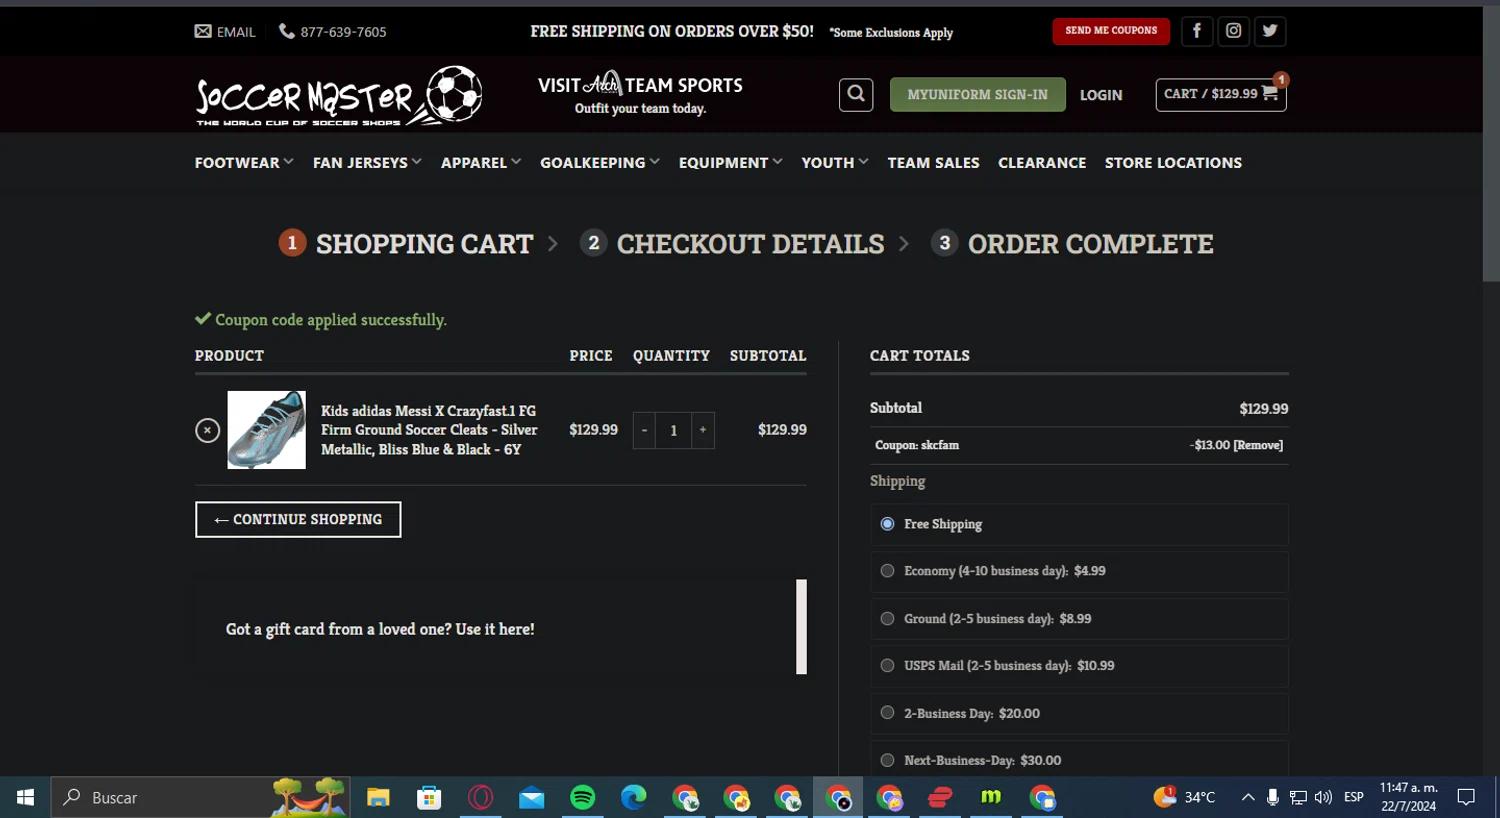Open the search magnifier icon
This screenshot has height=818, width=1500.
[x=856, y=94]
